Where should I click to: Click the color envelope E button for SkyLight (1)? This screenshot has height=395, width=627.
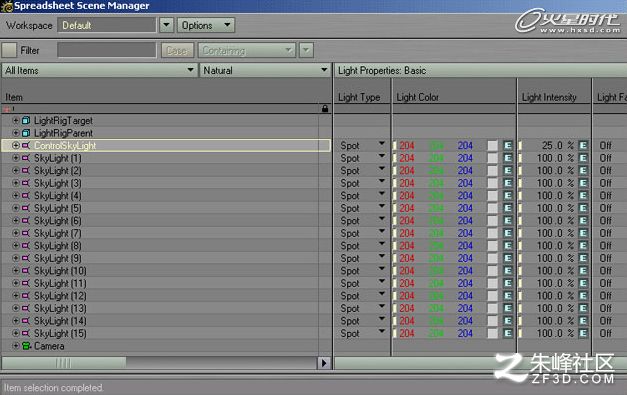coord(508,158)
